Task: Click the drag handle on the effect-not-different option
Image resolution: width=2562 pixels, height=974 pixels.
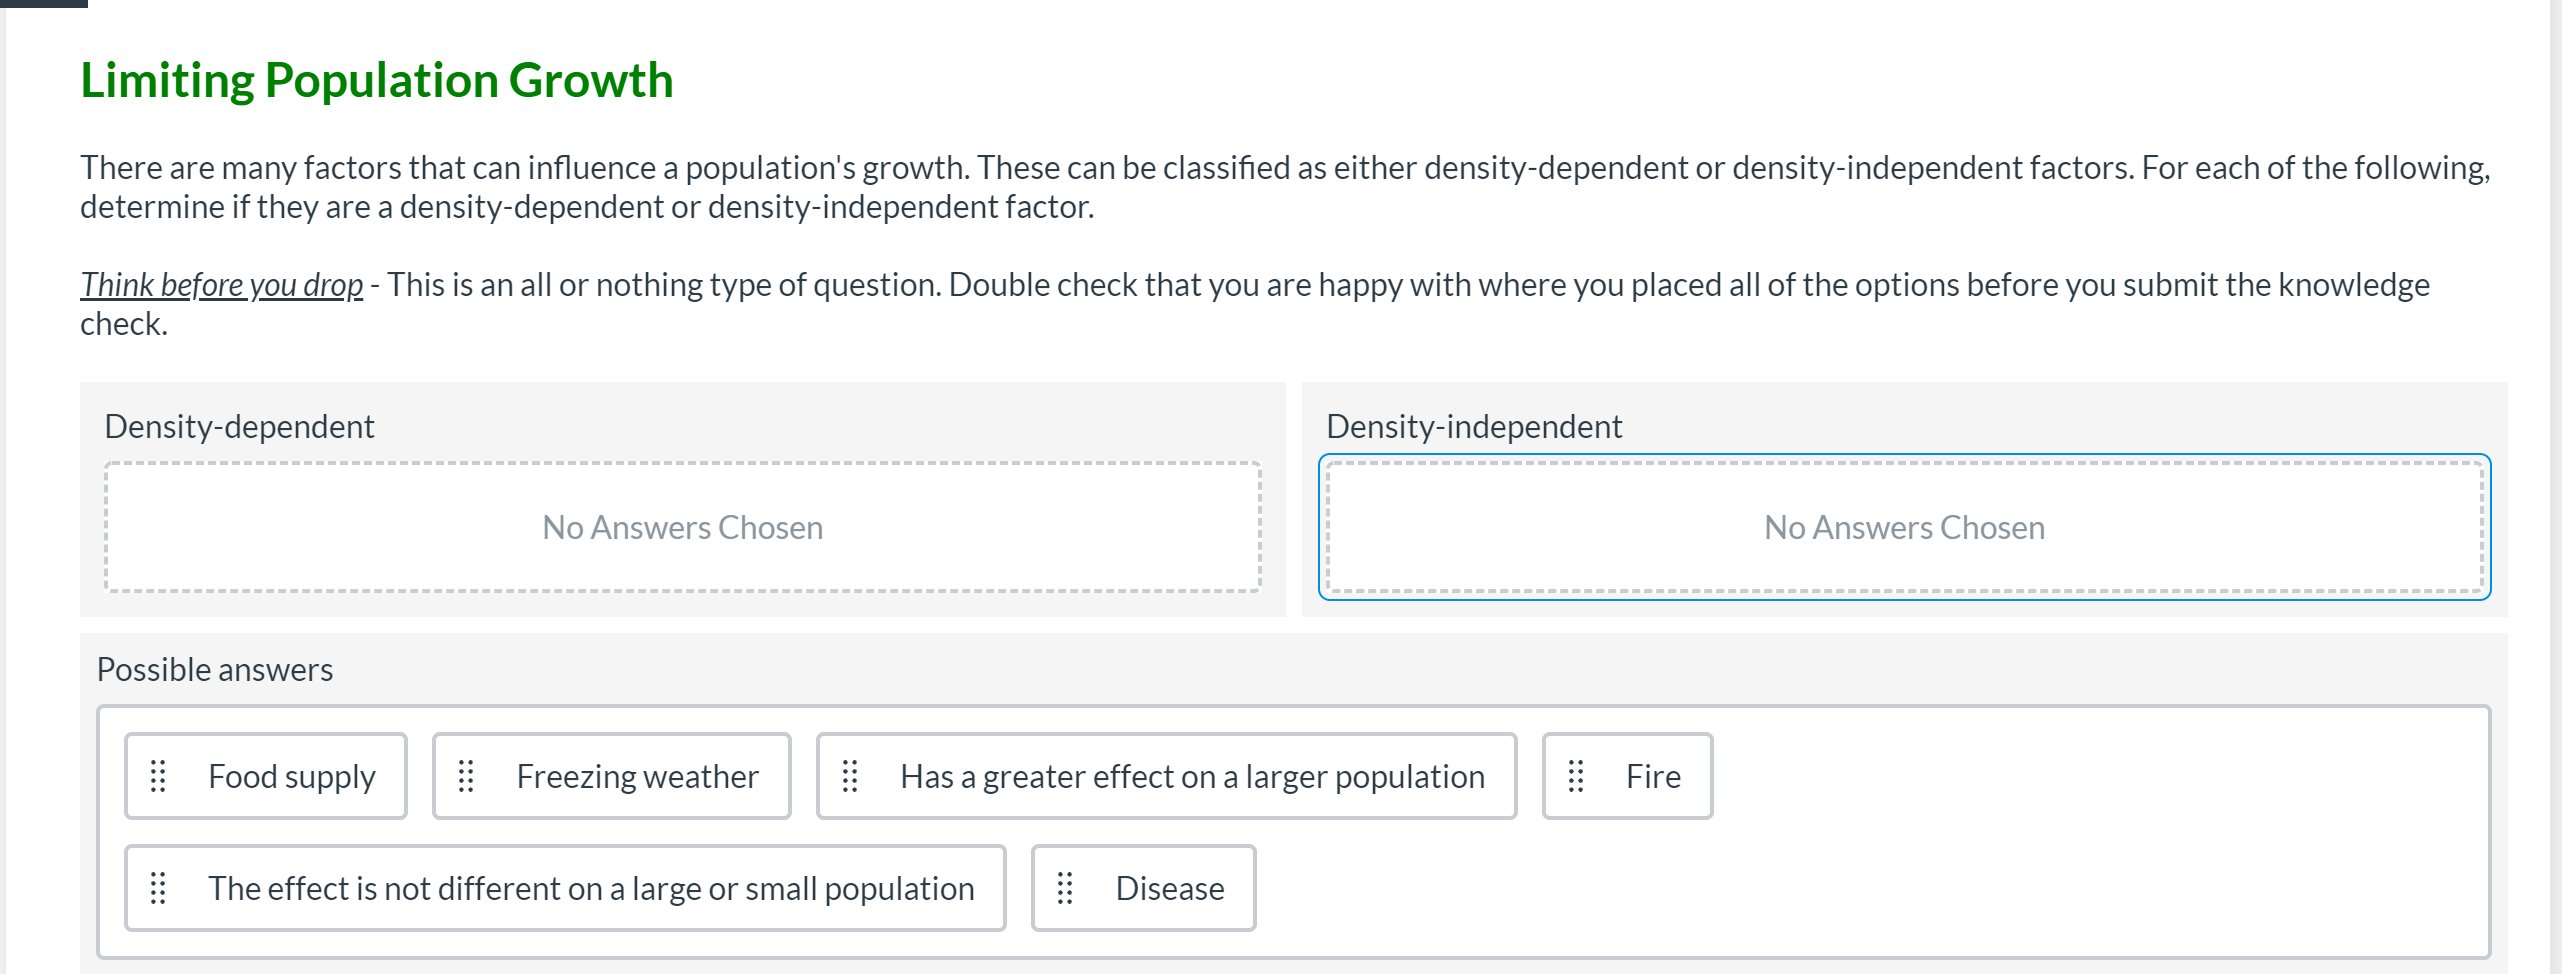Action: [x=160, y=888]
